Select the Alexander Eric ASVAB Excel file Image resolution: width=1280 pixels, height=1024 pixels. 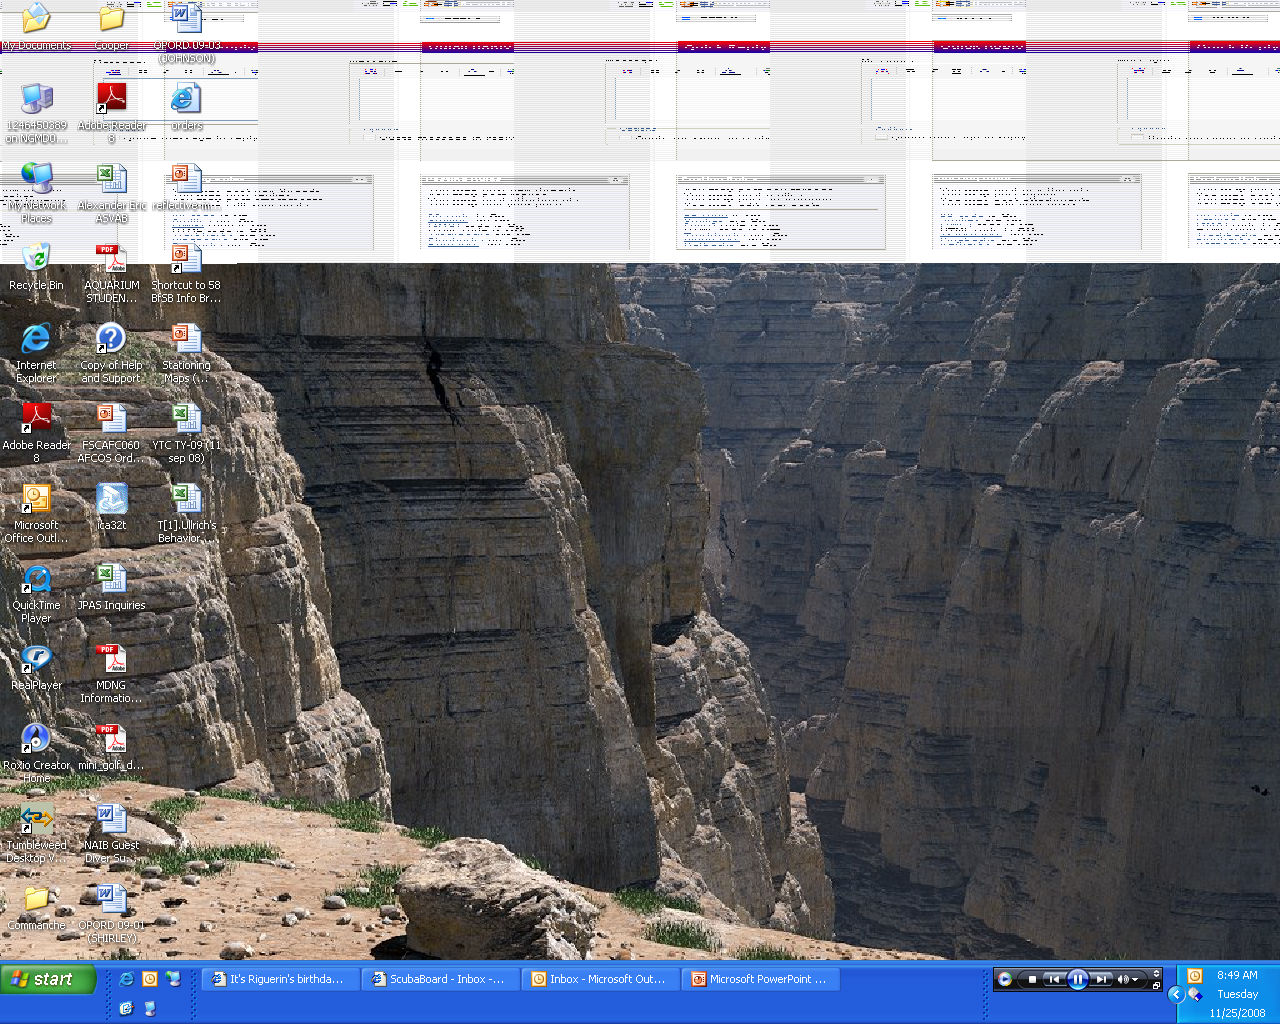[x=111, y=192]
